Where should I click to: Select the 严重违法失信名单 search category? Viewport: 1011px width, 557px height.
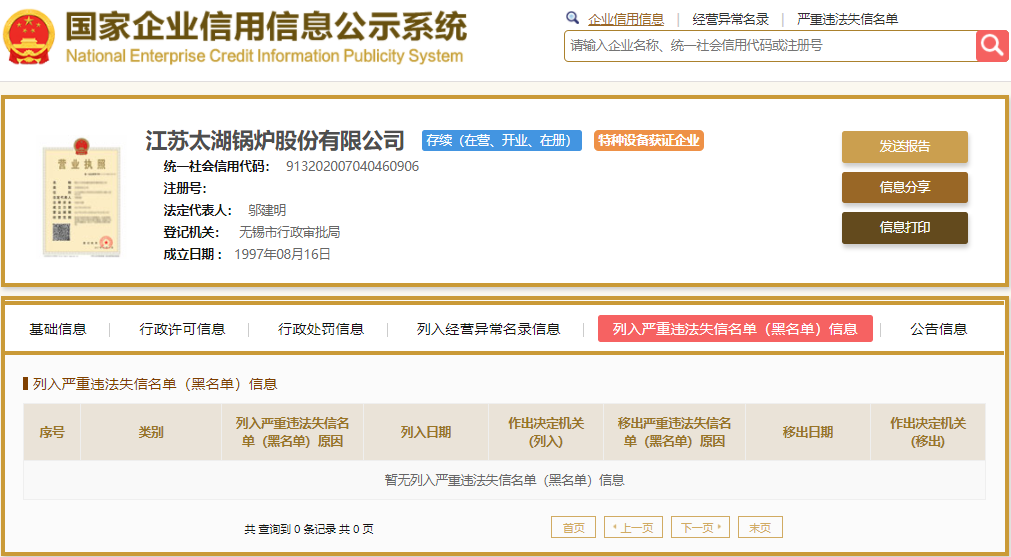[x=847, y=19]
